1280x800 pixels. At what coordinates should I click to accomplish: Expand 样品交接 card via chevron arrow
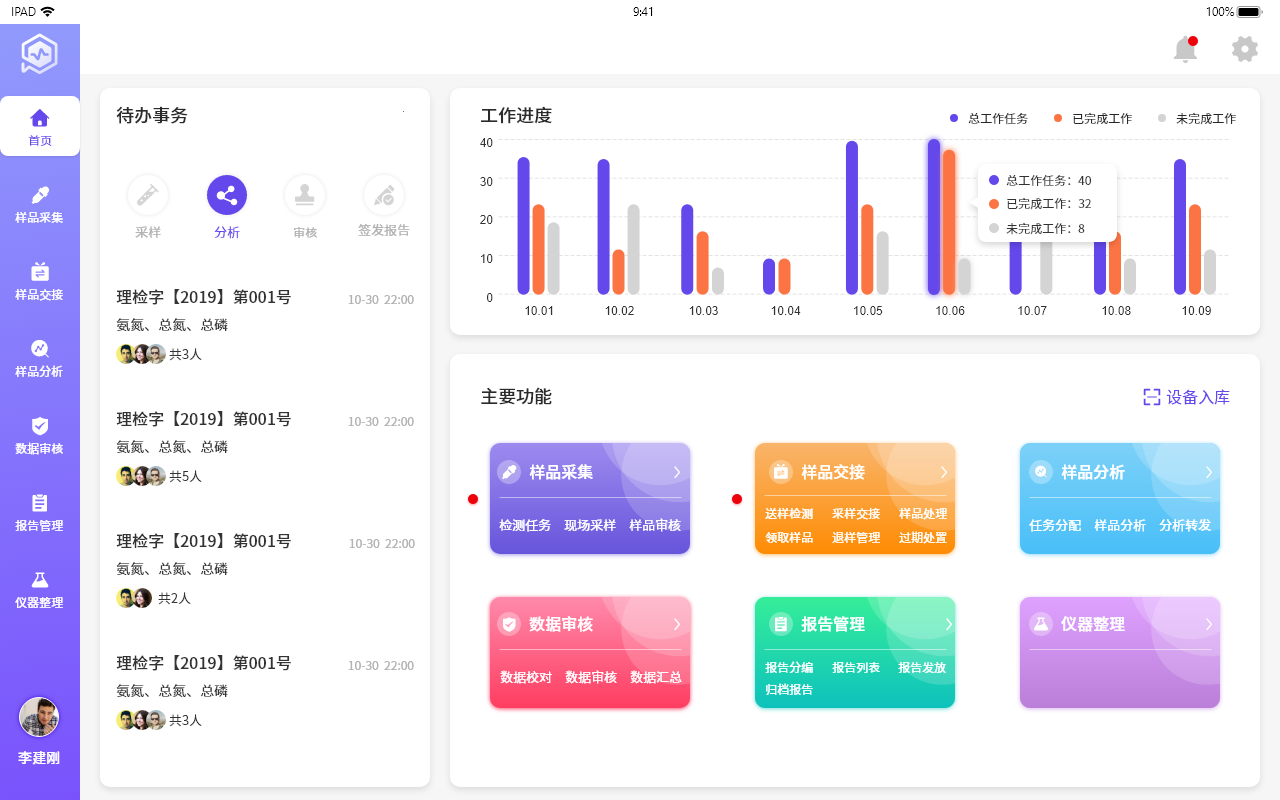943,472
